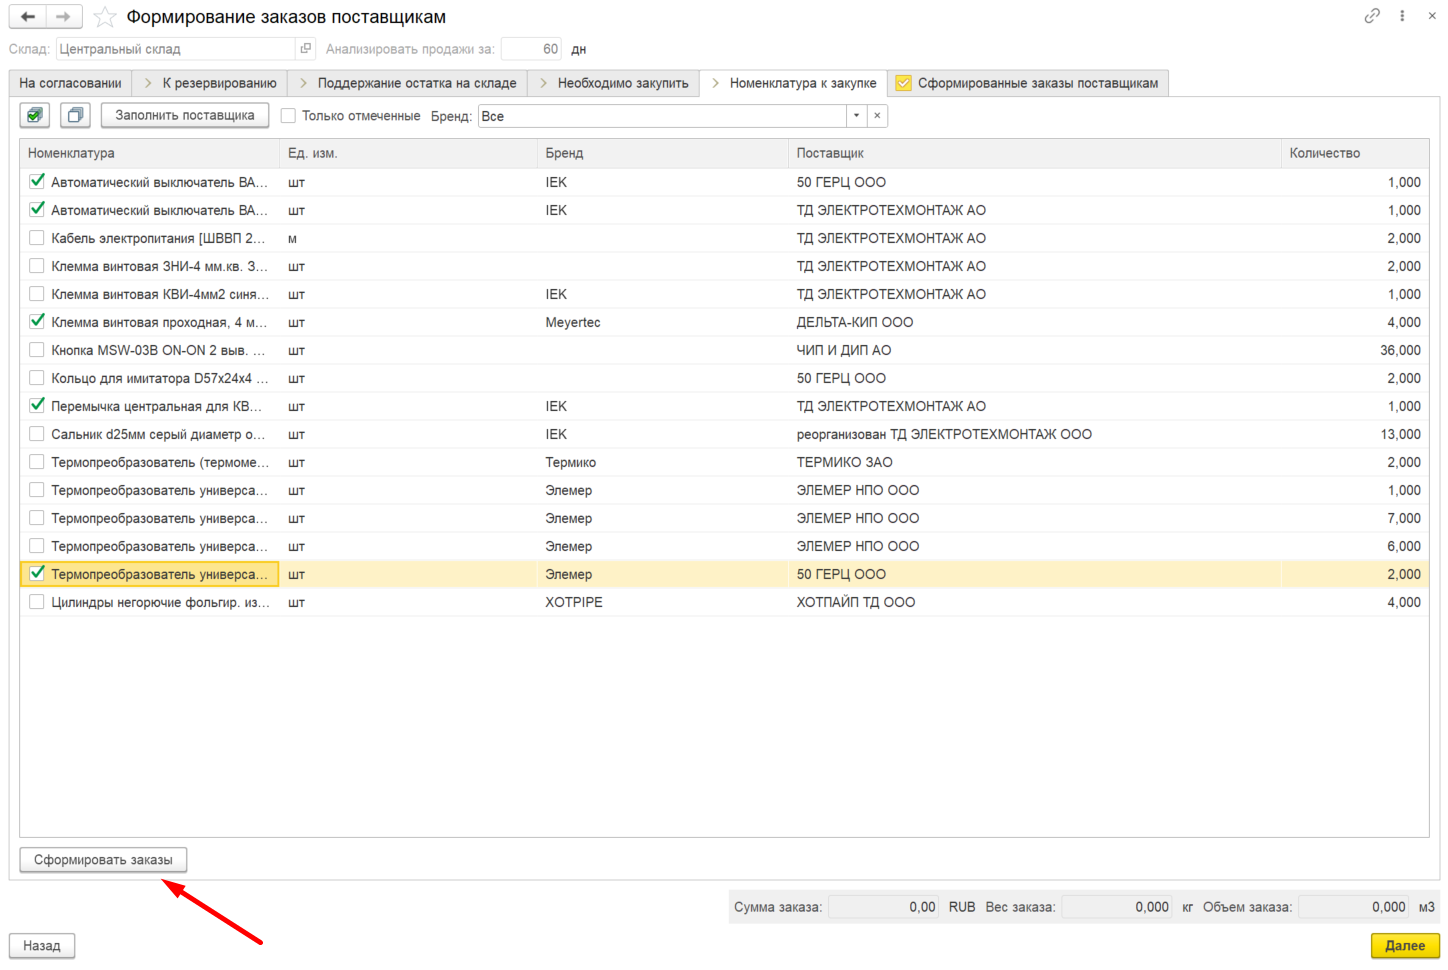Check the Кабель электропитания row checkbox

(37, 238)
